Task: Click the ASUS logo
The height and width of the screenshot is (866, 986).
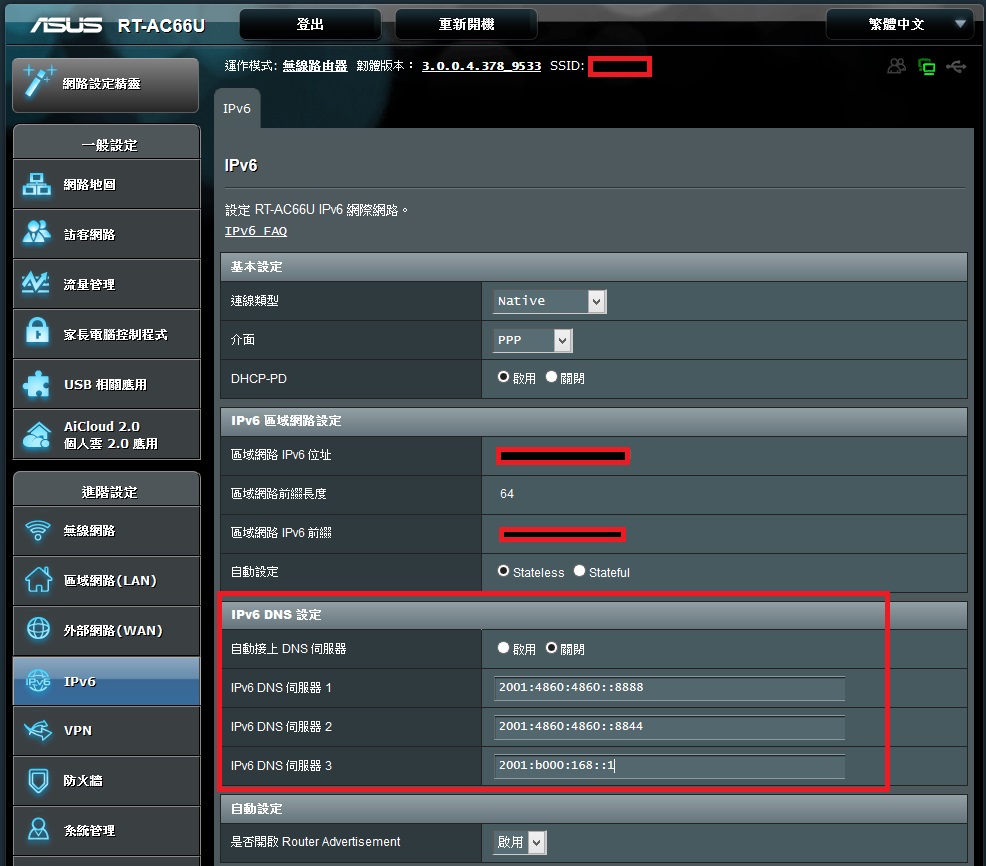Action: click(67, 25)
